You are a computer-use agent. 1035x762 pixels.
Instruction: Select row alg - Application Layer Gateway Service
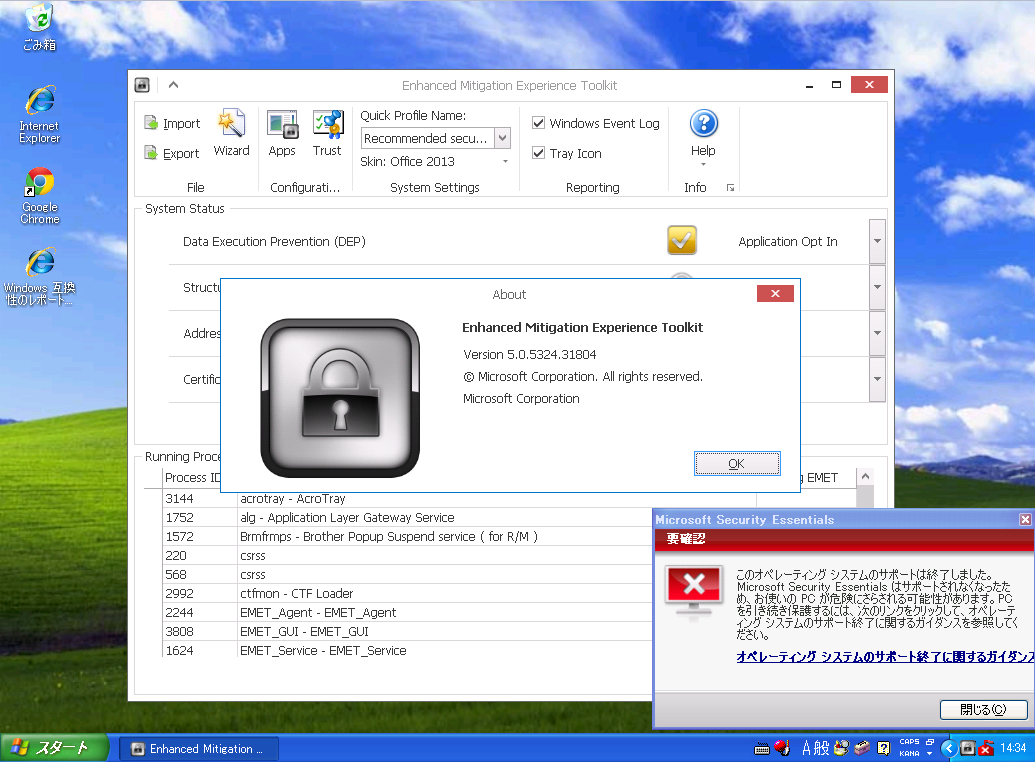point(407,518)
